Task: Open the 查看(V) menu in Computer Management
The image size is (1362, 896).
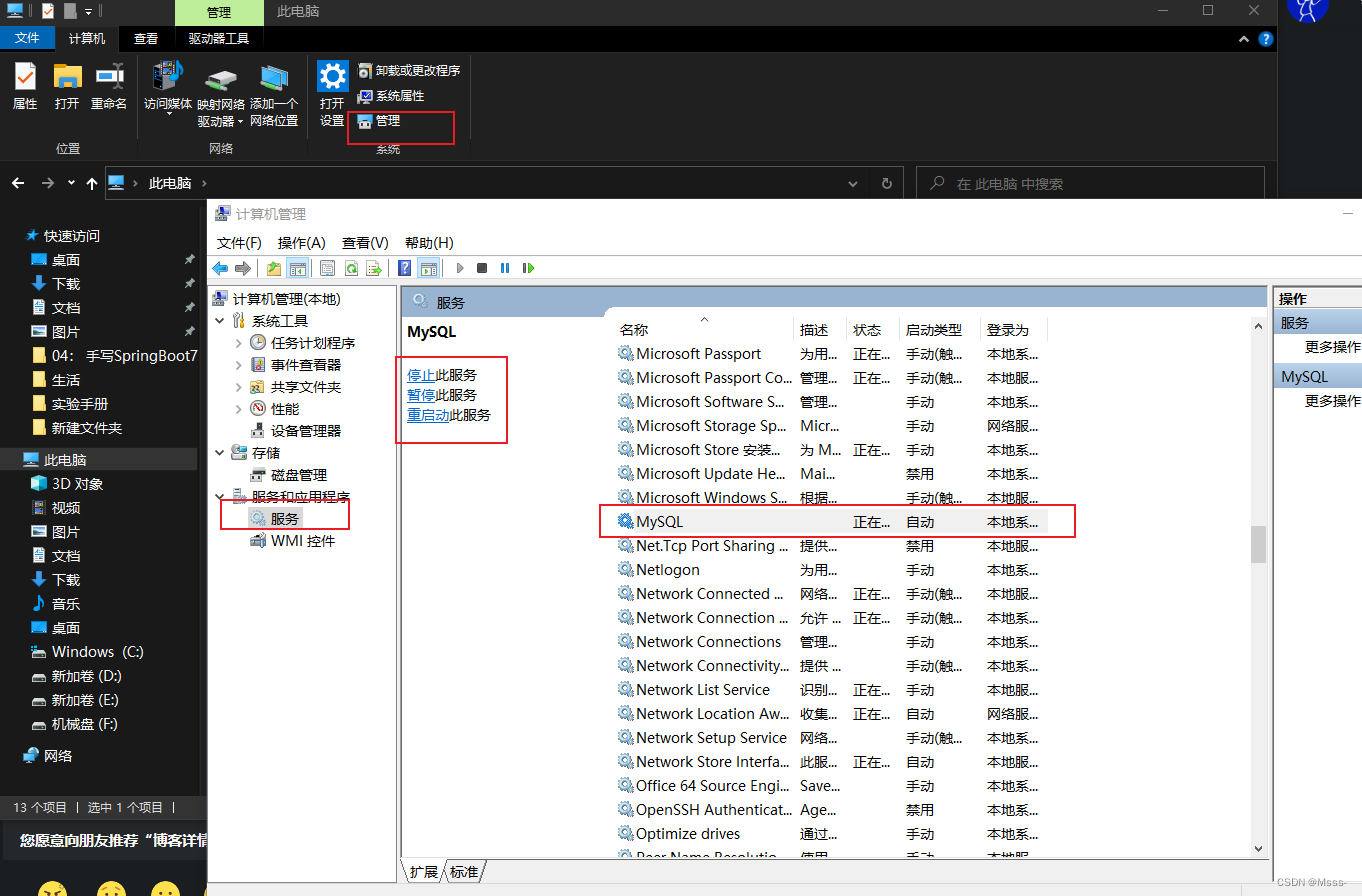Action: tap(365, 243)
